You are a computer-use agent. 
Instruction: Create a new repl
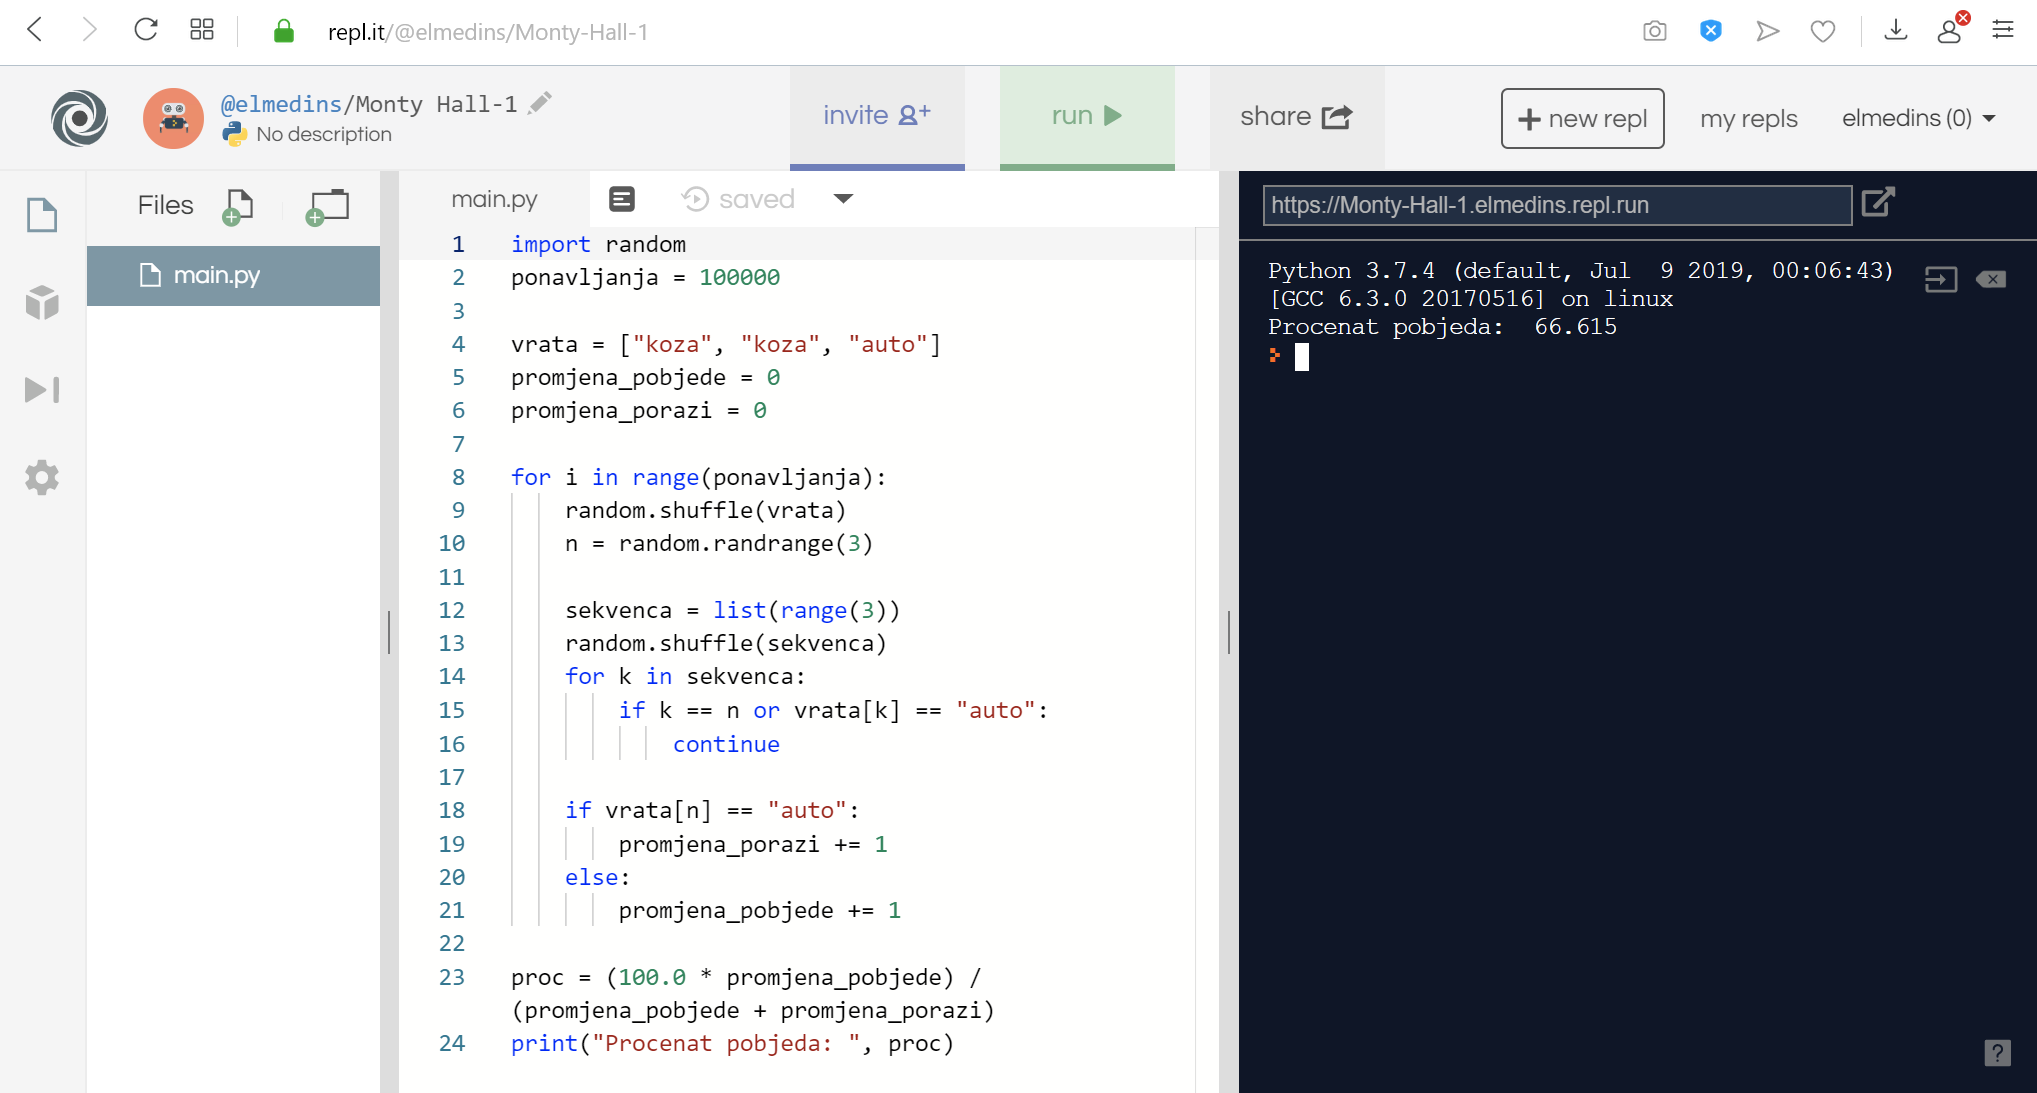(x=1582, y=118)
